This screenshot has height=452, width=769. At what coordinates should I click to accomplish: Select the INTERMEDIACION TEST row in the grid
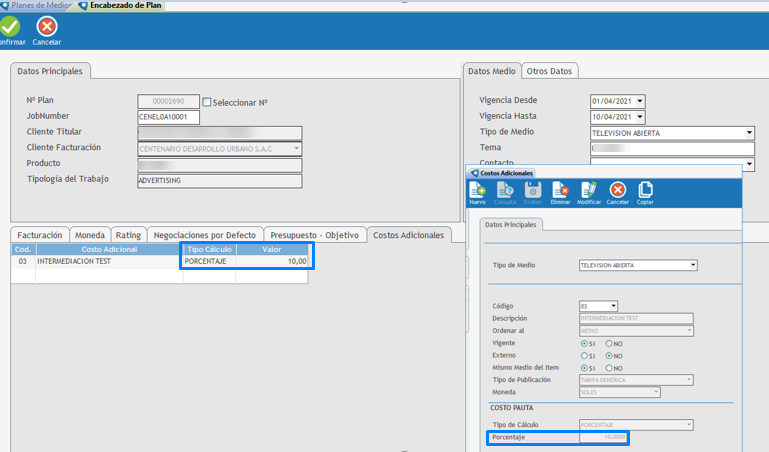point(108,261)
